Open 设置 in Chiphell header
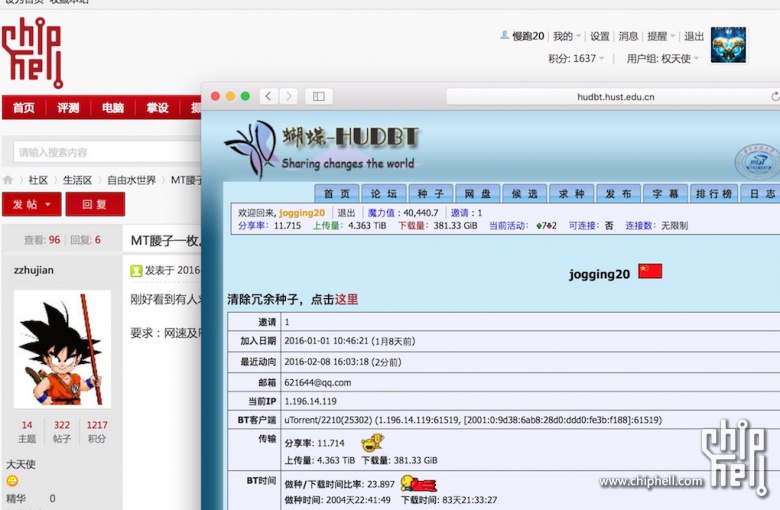 click(599, 36)
